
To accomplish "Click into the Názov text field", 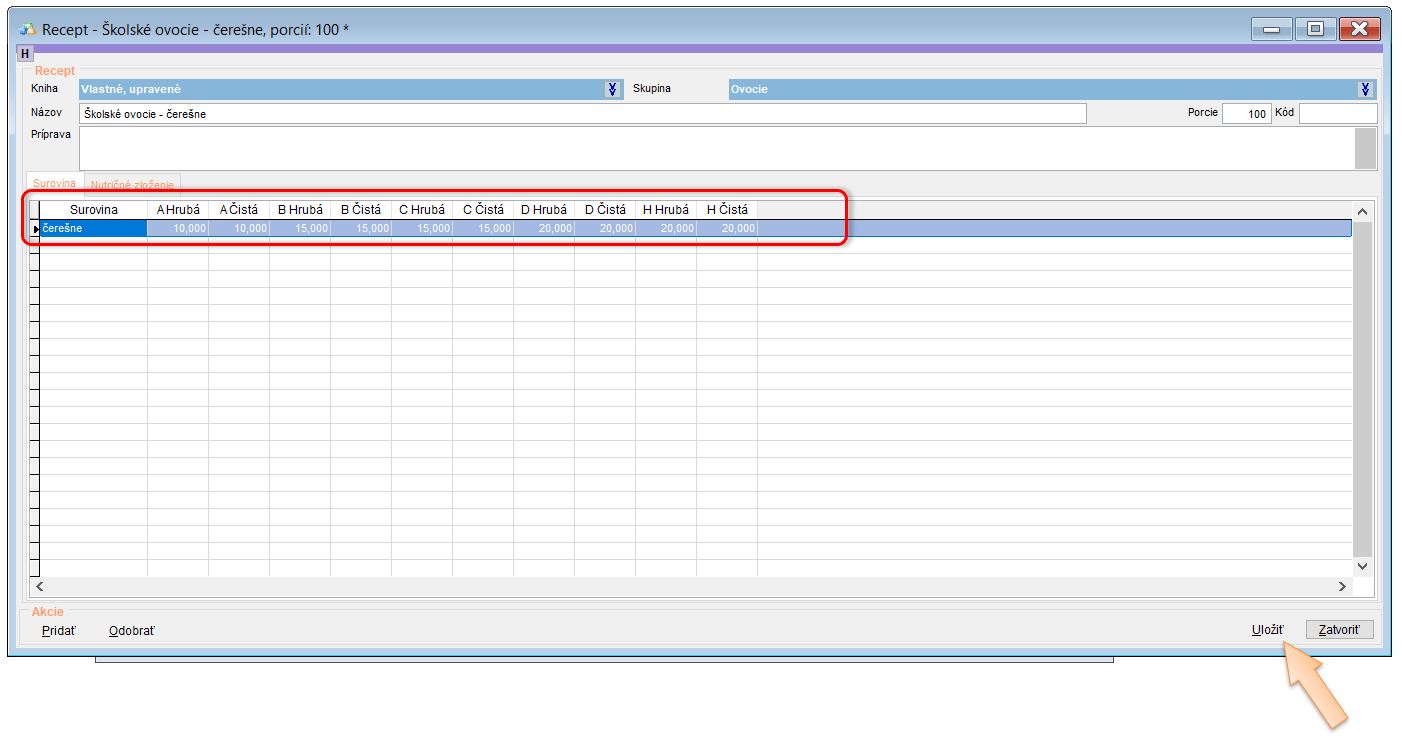I will pos(582,114).
